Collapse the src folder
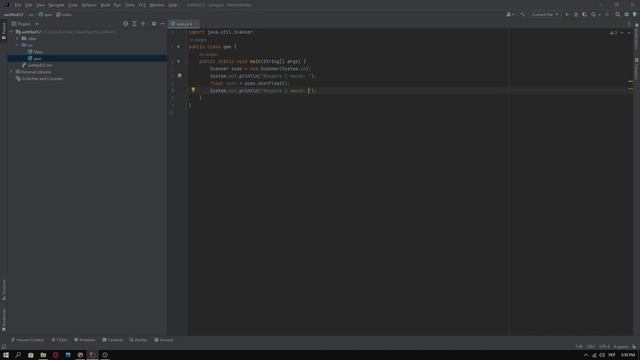Image resolution: width=640 pixels, height=360 pixels. pyautogui.click(x=18, y=45)
